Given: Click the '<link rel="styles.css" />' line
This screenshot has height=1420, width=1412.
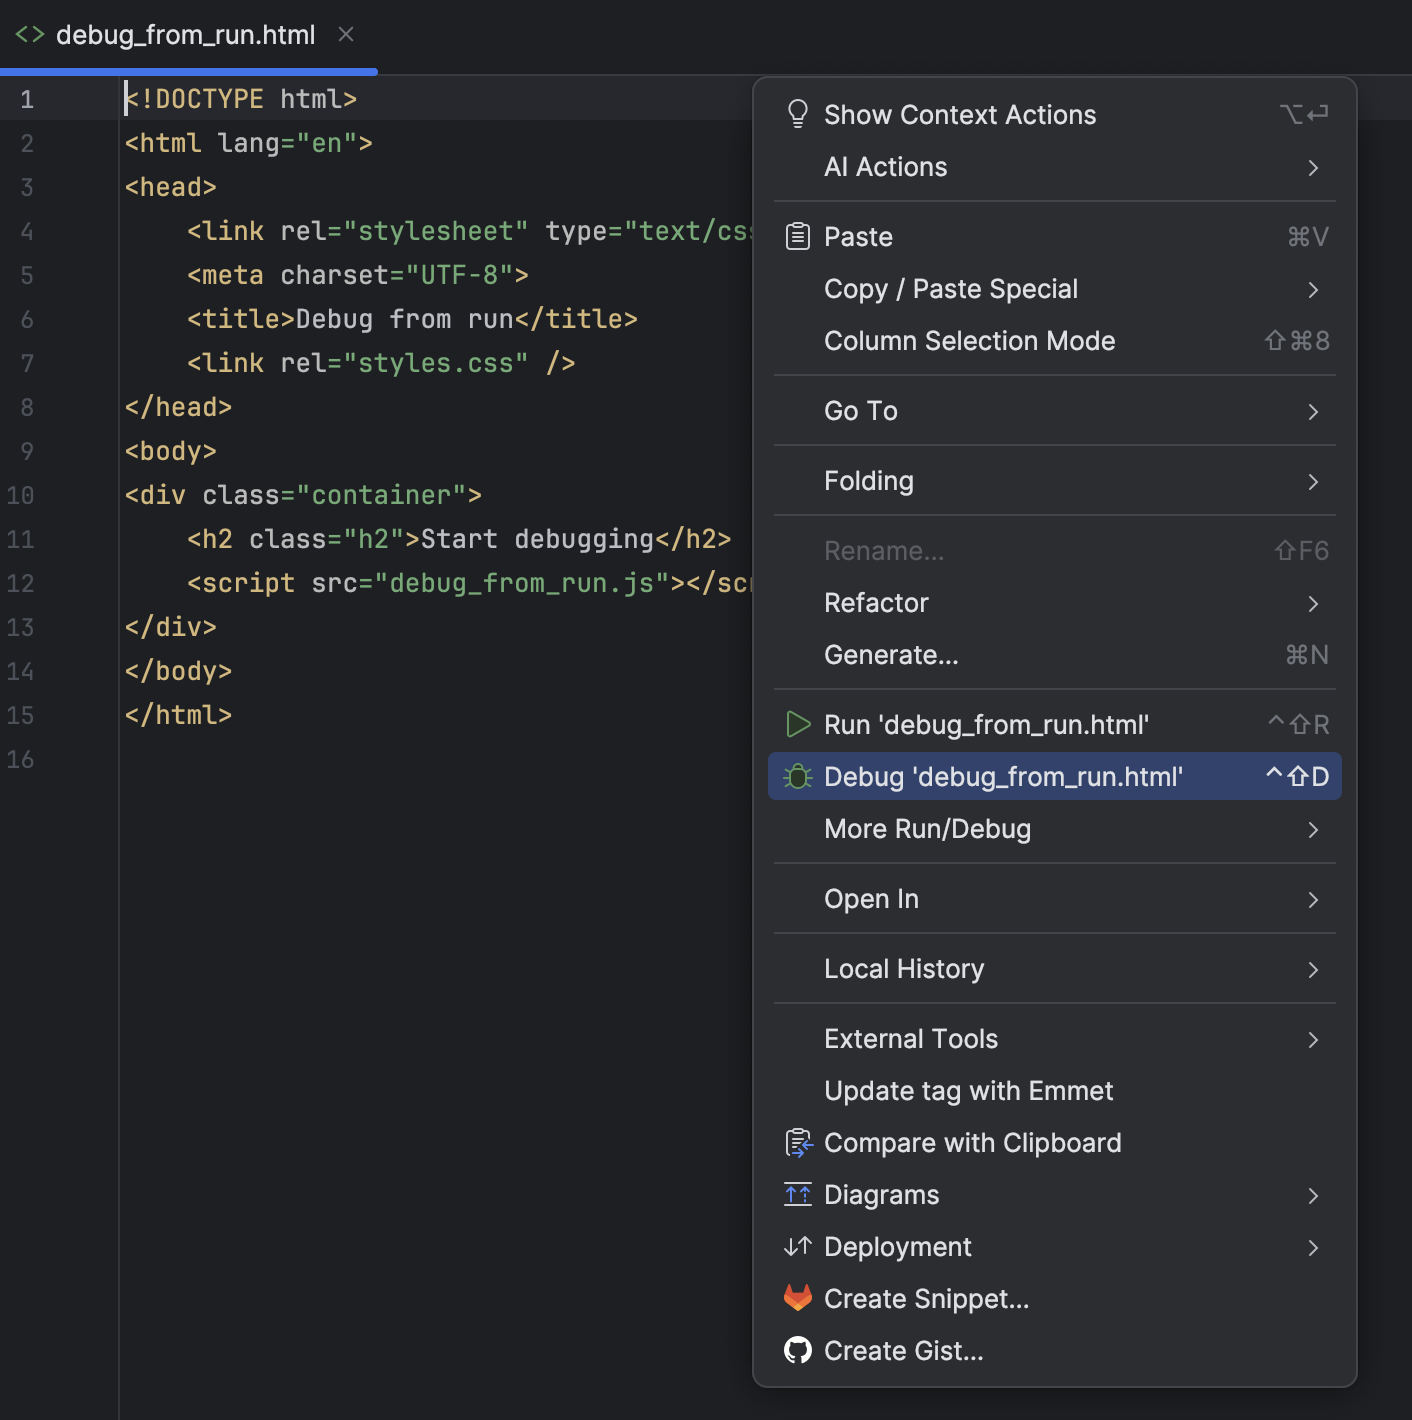Looking at the screenshot, I should [381, 363].
